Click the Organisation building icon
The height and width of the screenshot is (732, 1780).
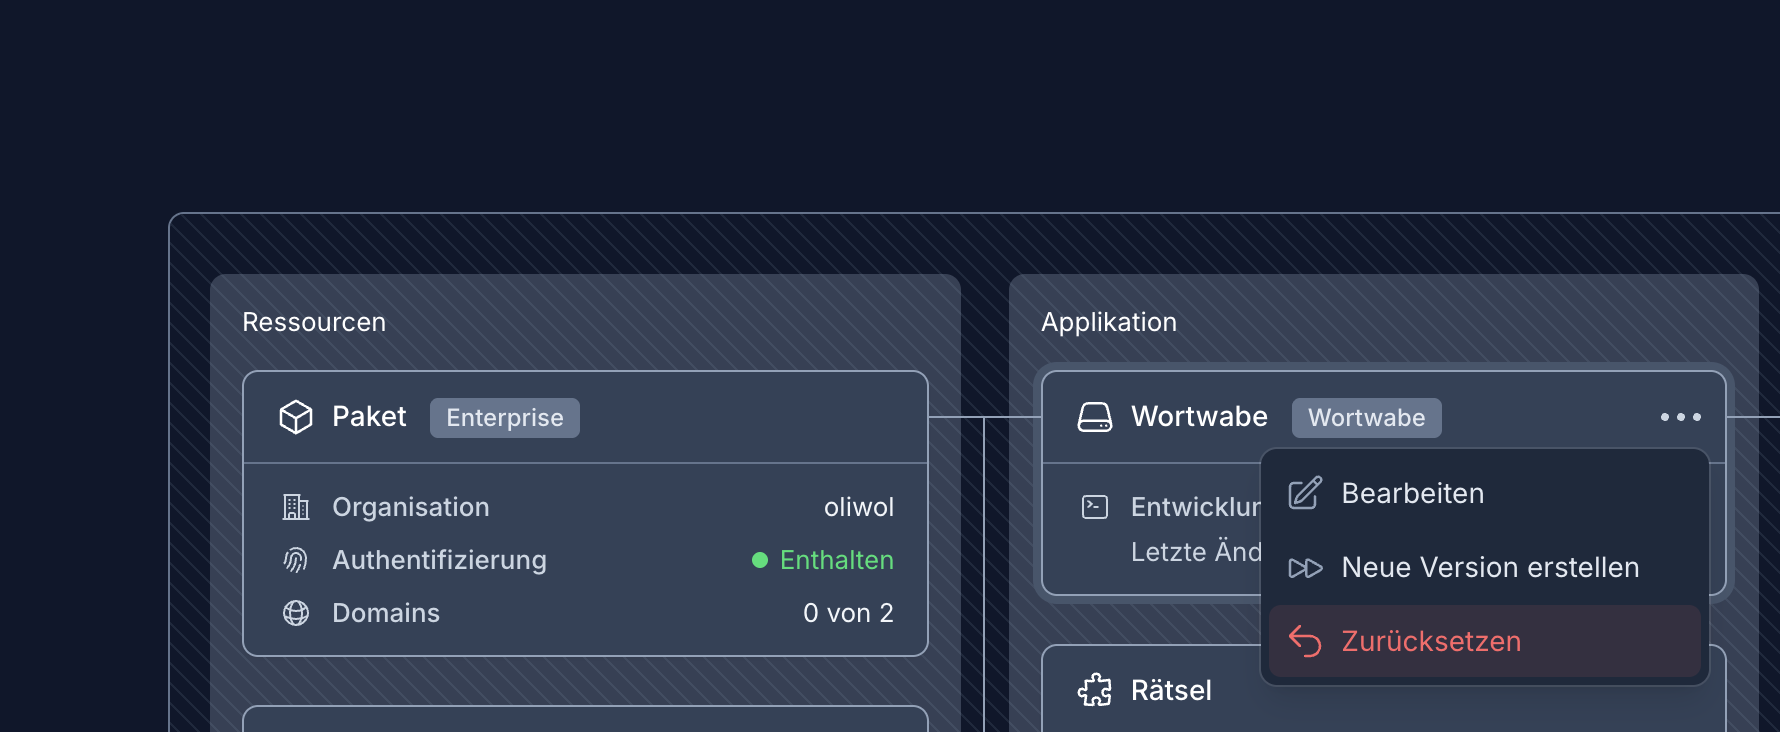pos(296,507)
